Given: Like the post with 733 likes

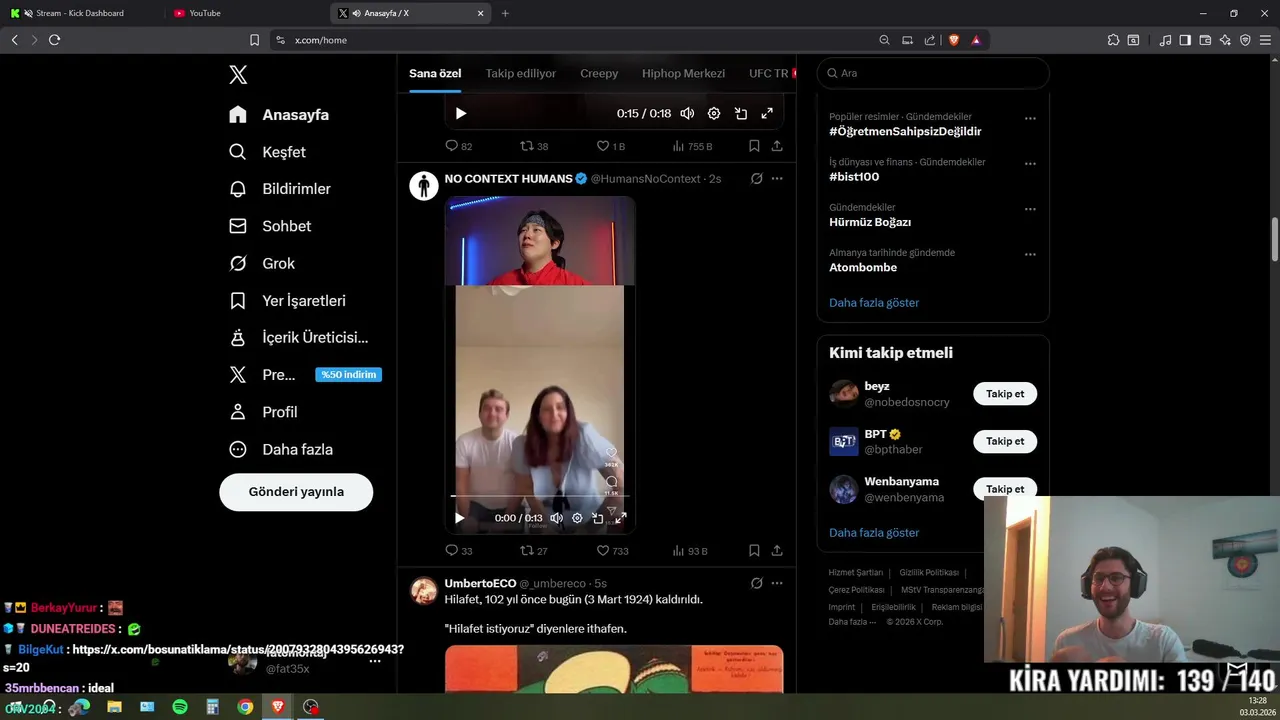Looking at the screenshot, I should [x=612, y=550].
